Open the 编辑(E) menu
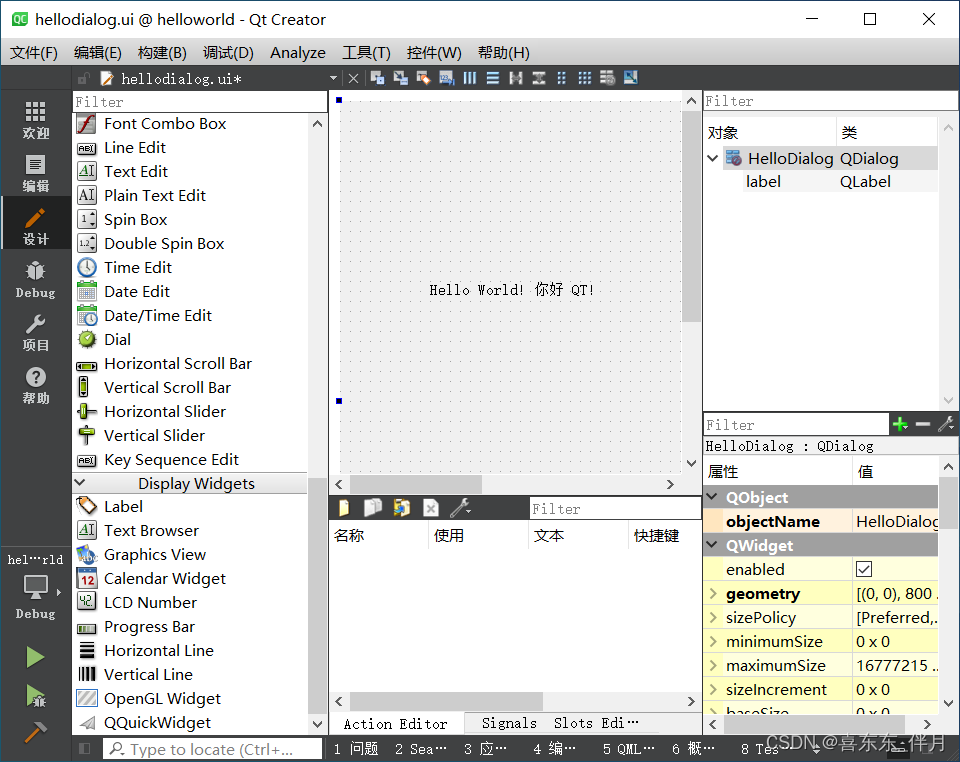The width and height of the screenshot is (960, 762). (x=97, y=53)
